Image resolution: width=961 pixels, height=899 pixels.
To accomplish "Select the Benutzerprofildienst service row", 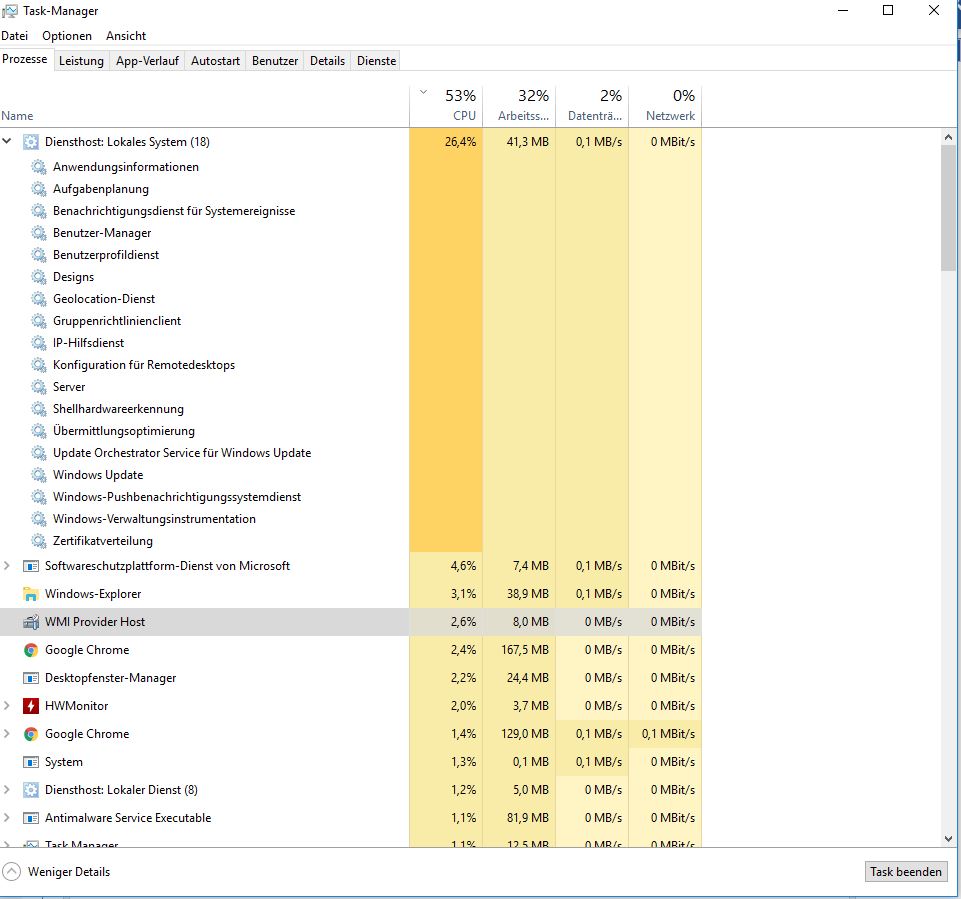I will click(351, 255).
